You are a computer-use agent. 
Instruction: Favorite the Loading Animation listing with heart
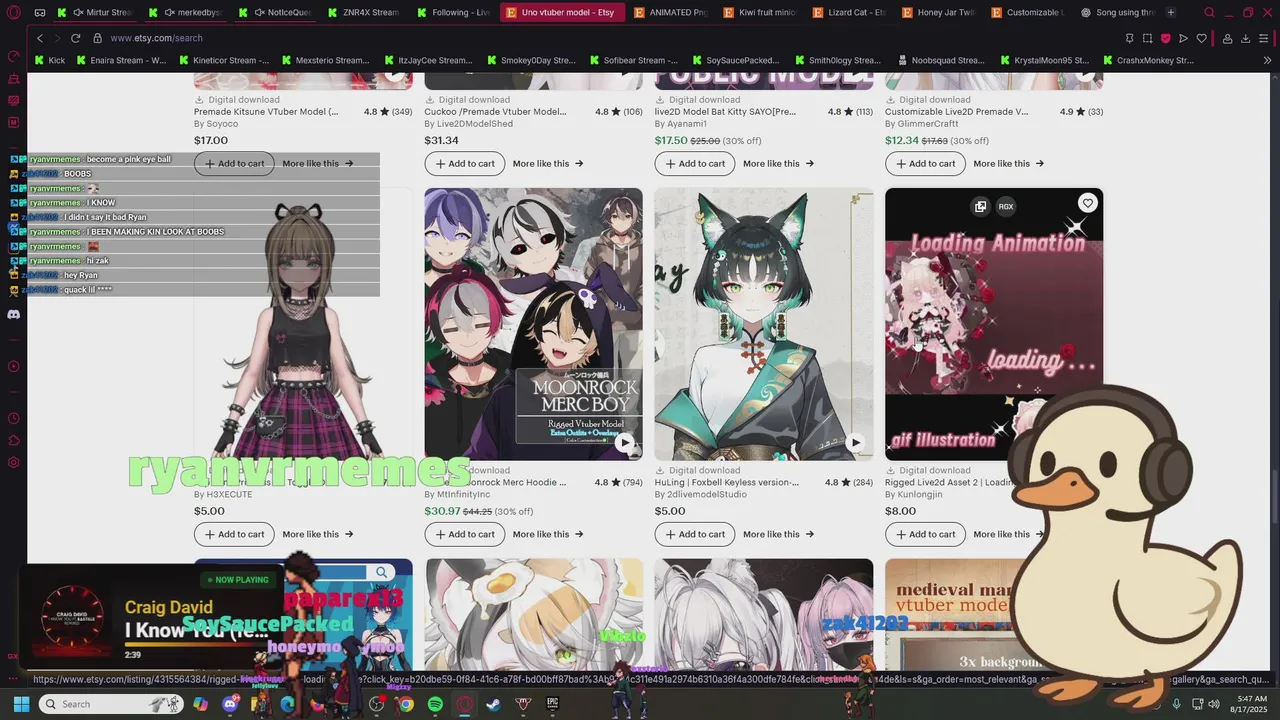click(x=1087, y=203)
